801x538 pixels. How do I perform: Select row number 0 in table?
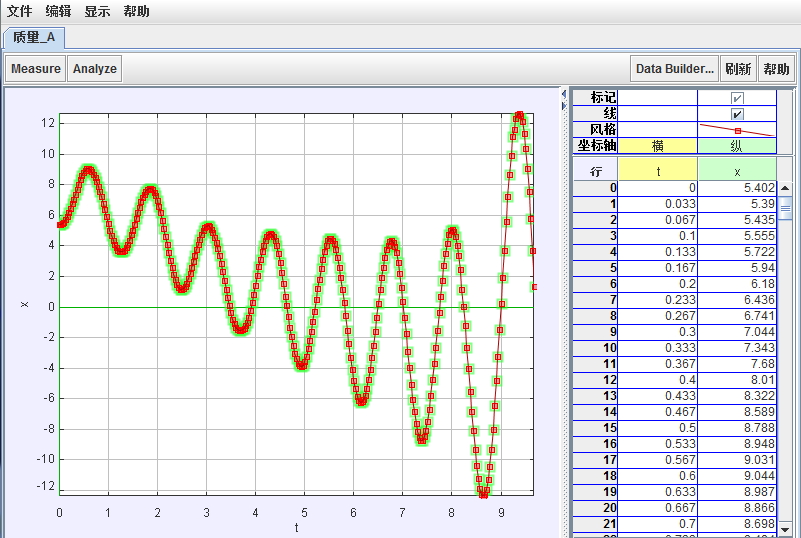click(x=596, y=188)
